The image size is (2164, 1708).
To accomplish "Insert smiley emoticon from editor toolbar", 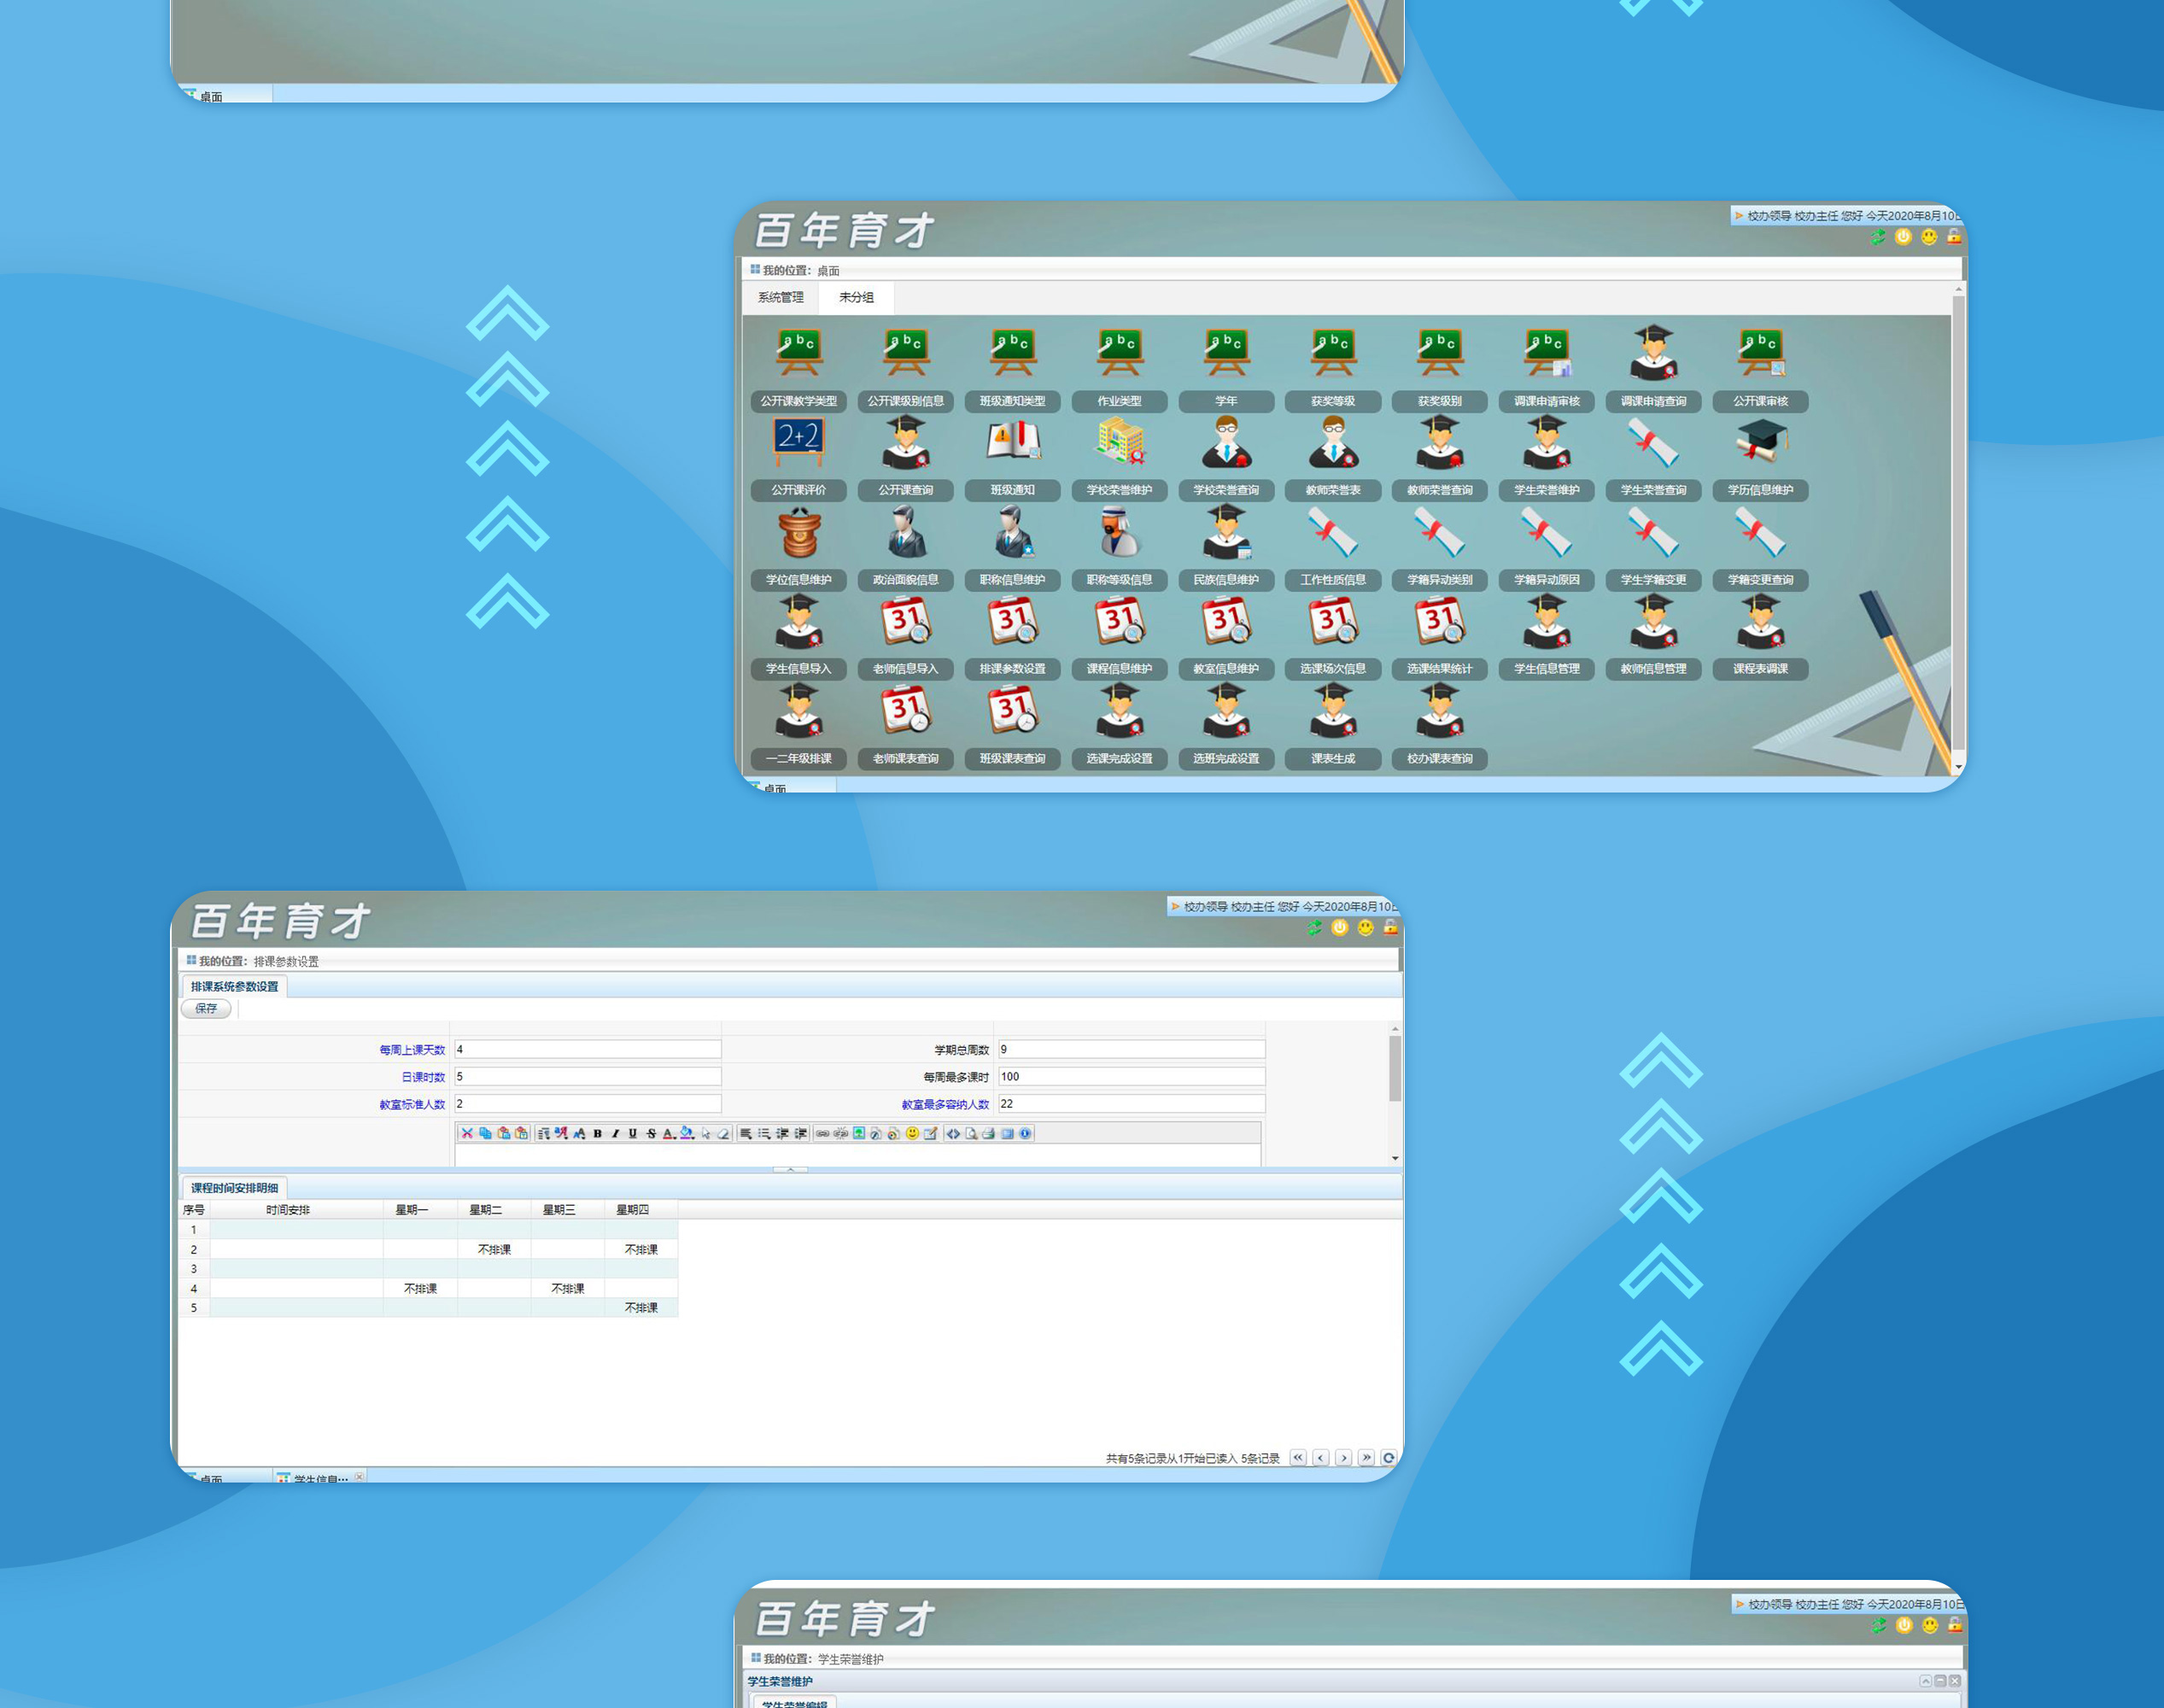I will tap(912, 1133).
